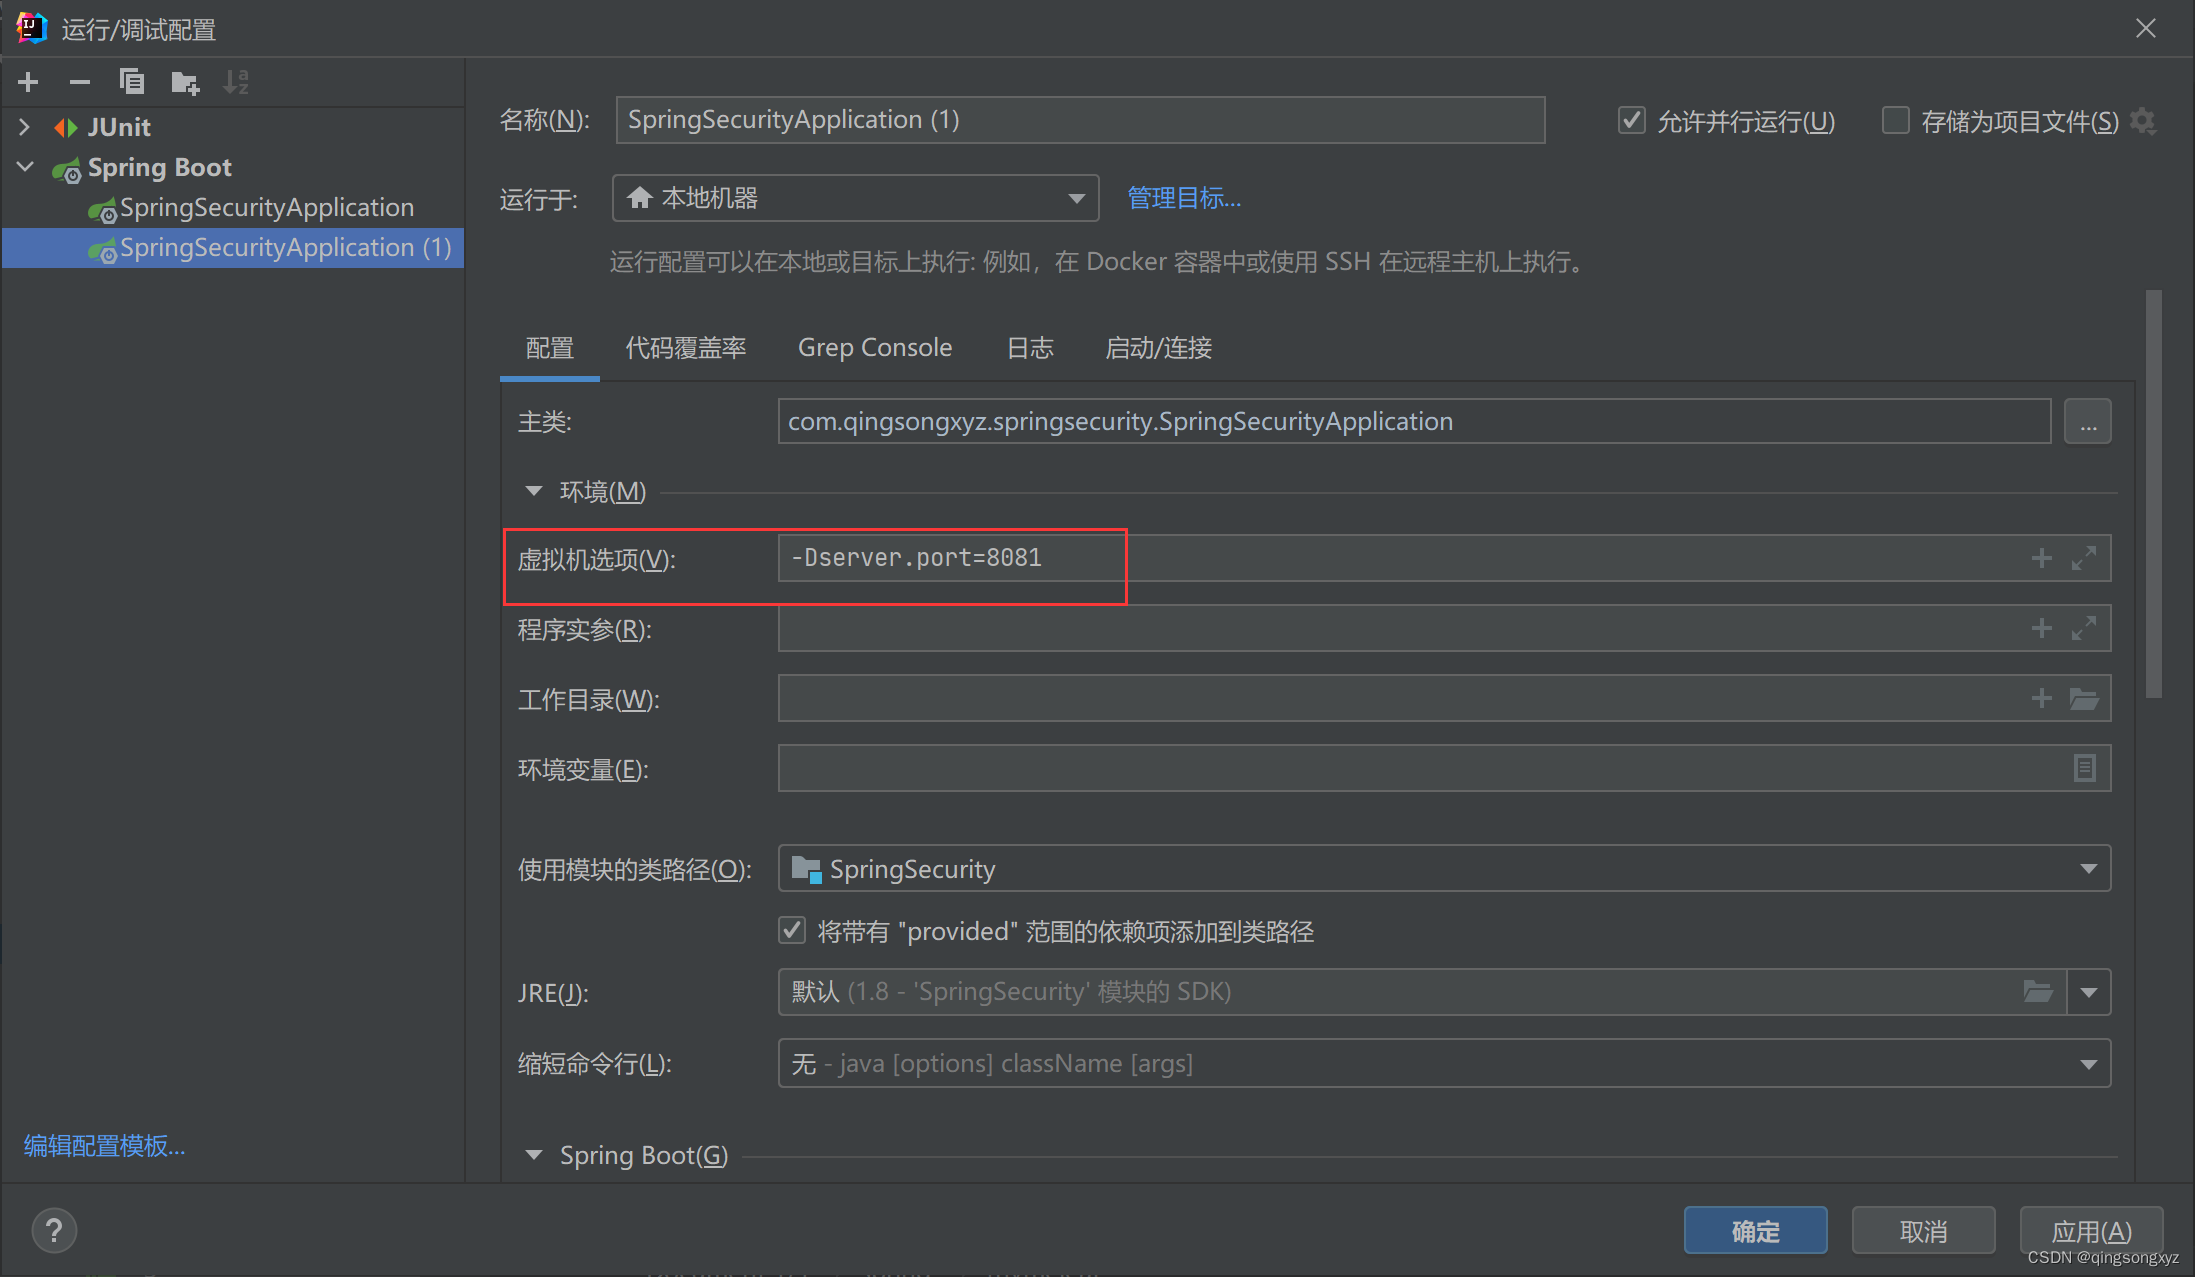The width and height of the screenshot is (2195, 1277).
Task: Open the Logs tab
Action: [x=1030, y=348]
